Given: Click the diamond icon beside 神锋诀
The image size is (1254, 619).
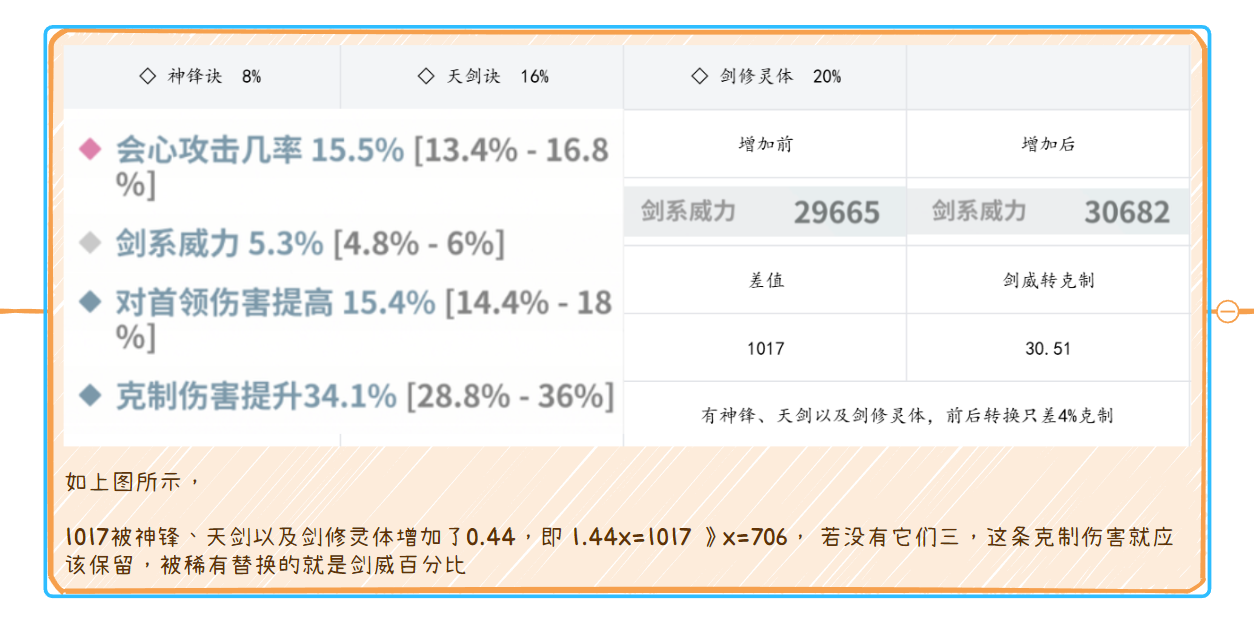Looking at the screenshot, I should click(x=147, y=76).
